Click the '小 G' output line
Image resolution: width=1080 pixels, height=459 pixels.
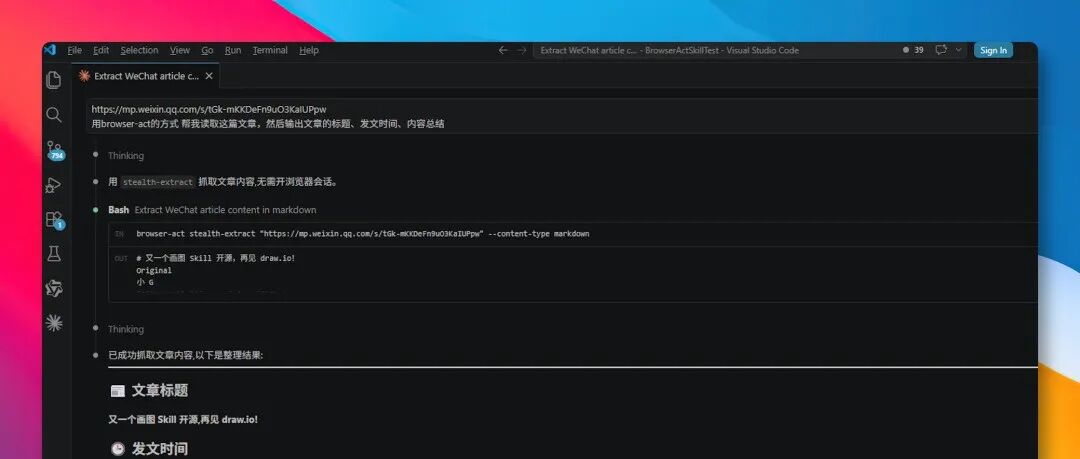[145, 283]
